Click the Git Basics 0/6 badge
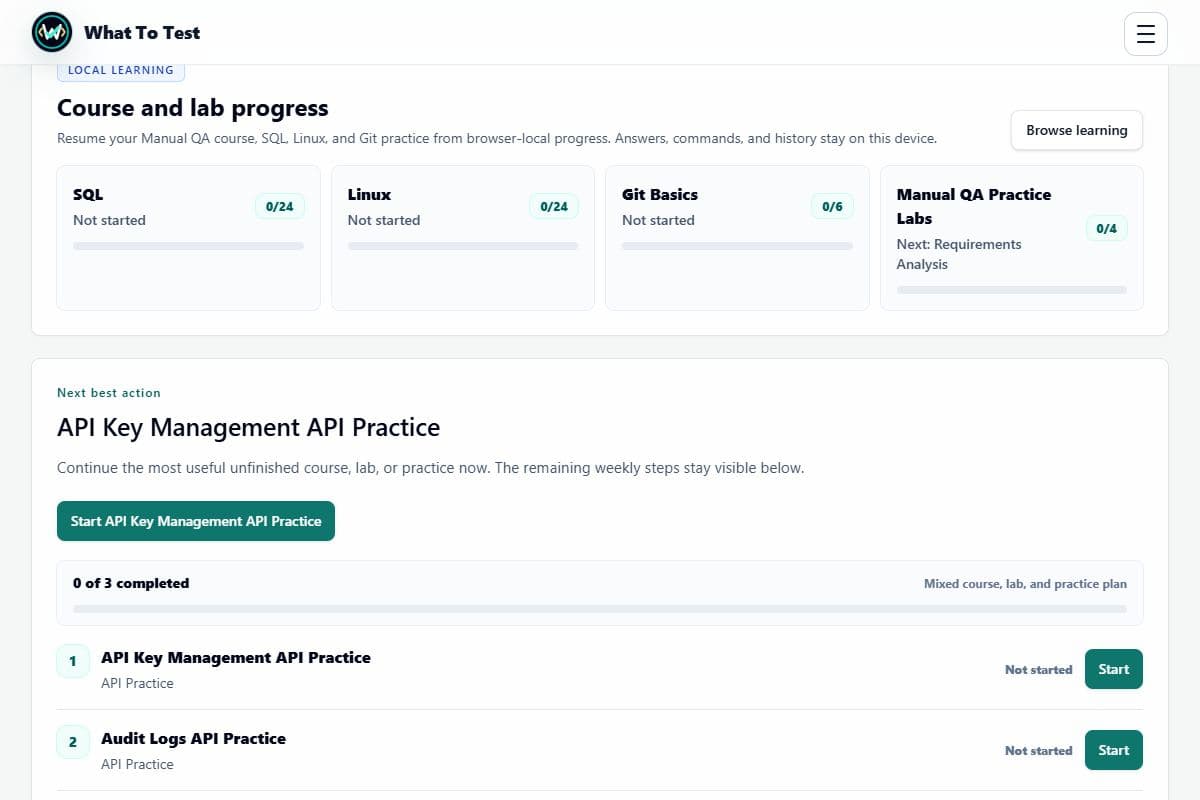 [832, 207]
